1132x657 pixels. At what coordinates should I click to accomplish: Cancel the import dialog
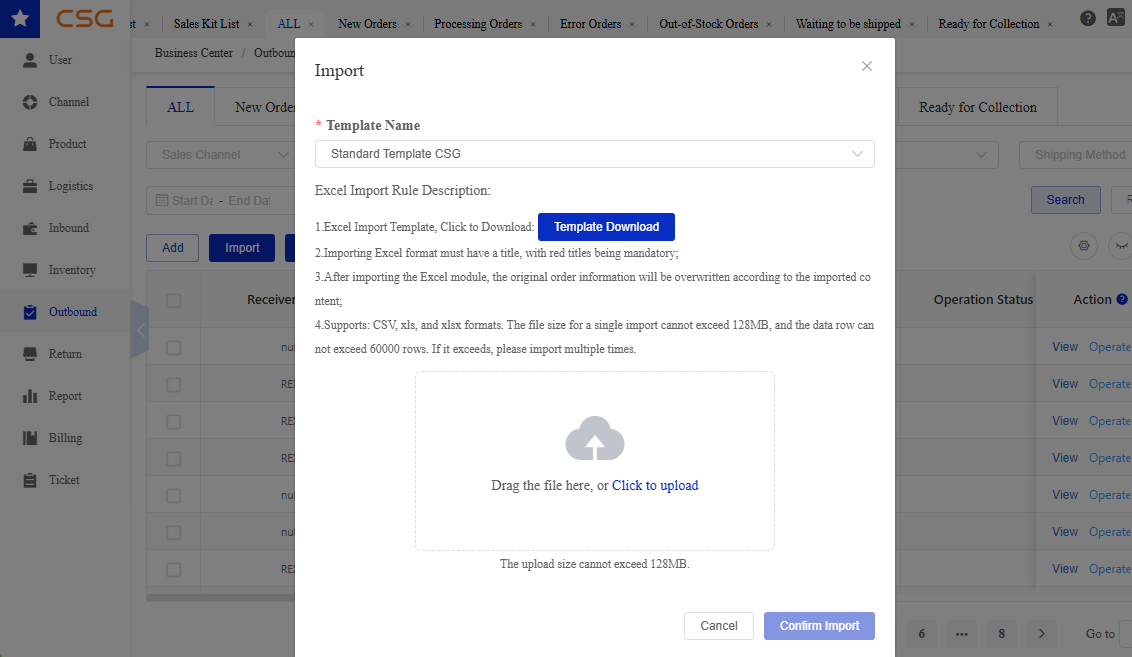point(718,626)
